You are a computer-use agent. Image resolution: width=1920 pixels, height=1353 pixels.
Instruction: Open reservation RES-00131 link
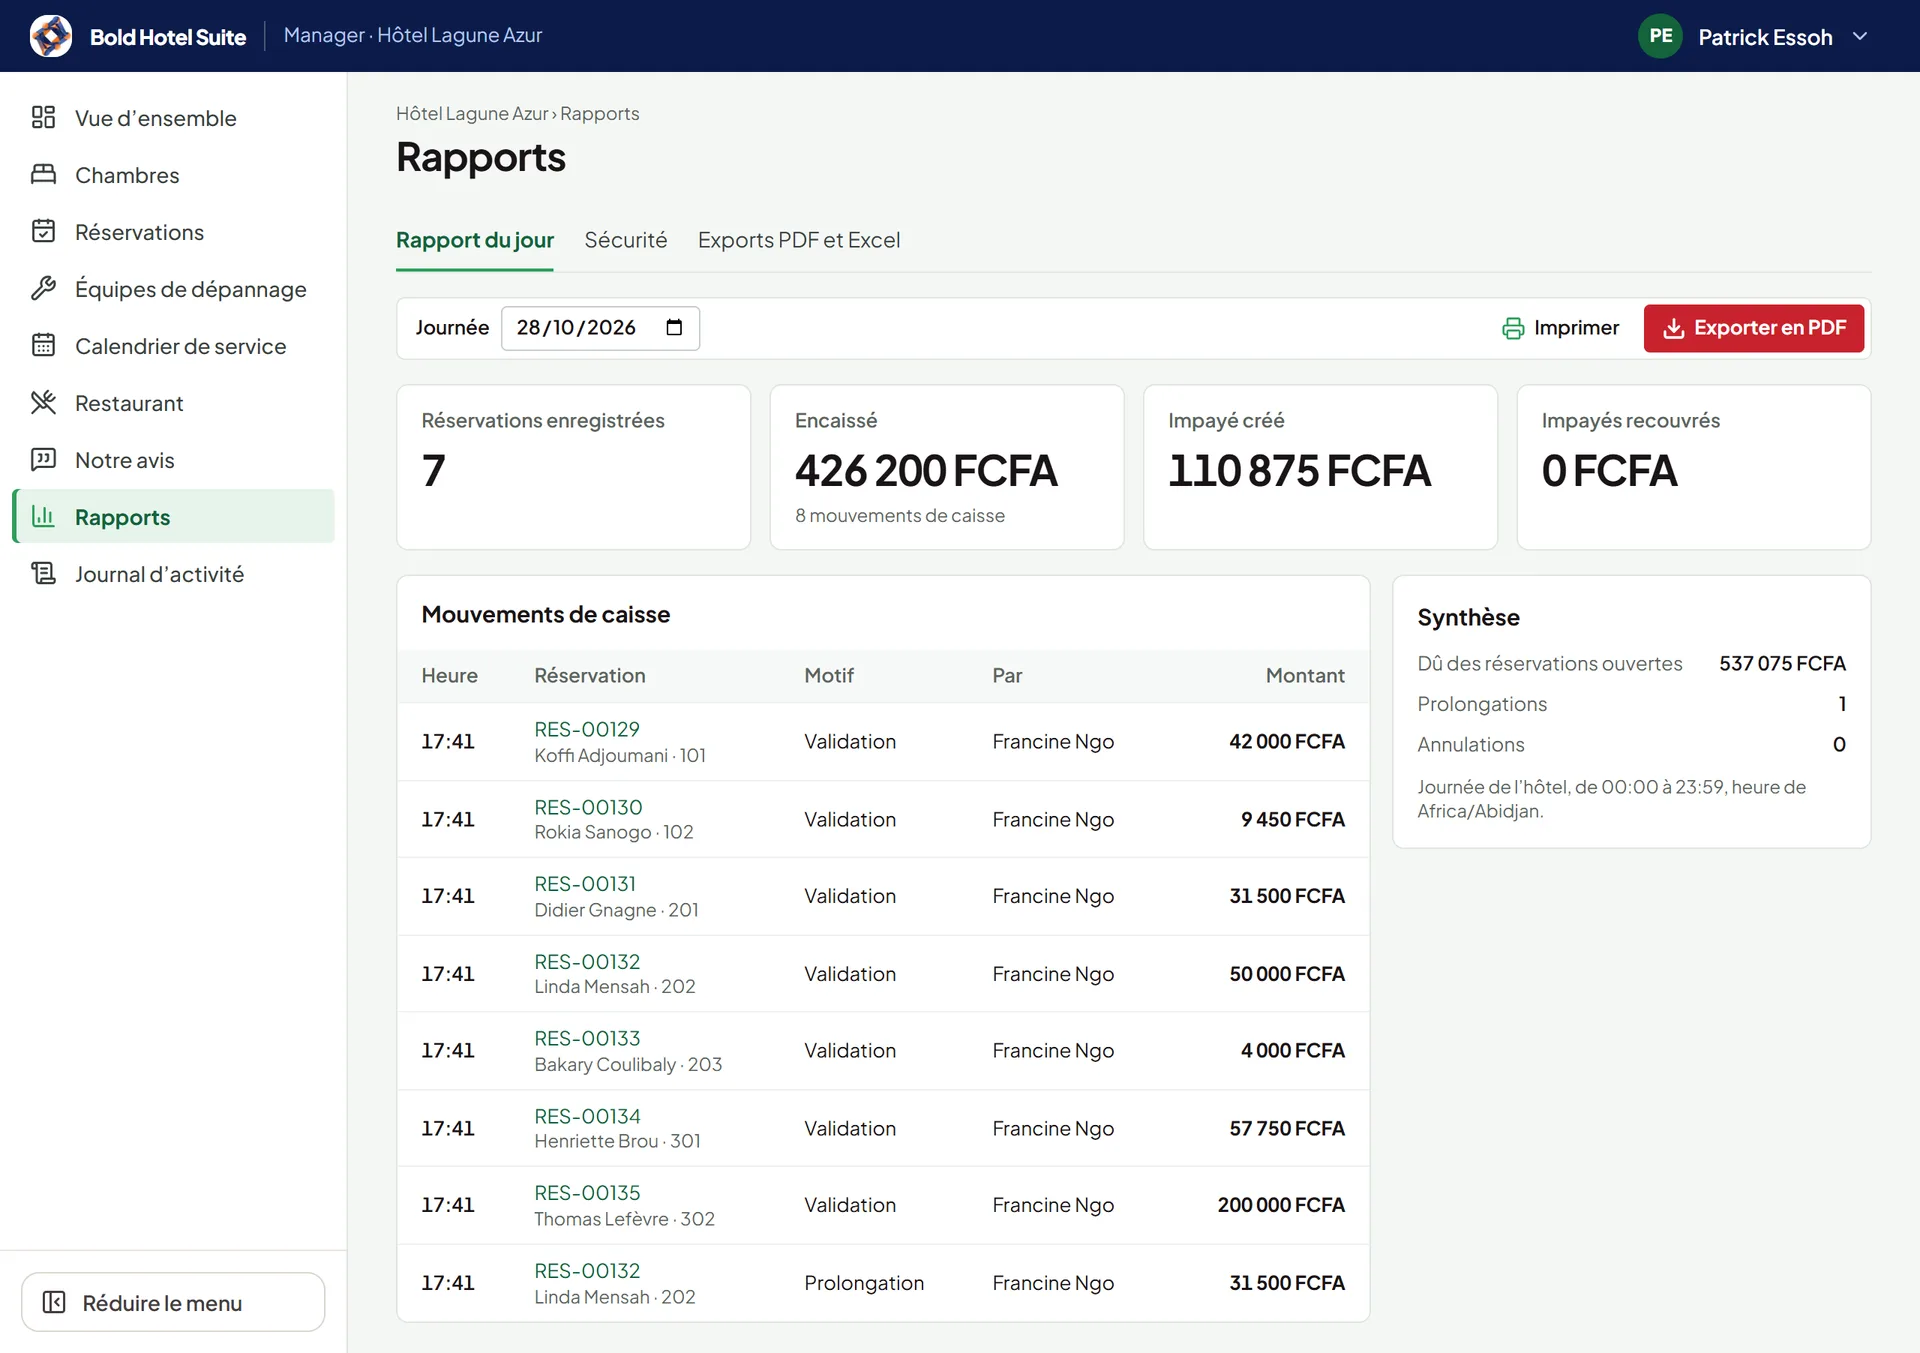pyautogui.click(x=585, y=884)
